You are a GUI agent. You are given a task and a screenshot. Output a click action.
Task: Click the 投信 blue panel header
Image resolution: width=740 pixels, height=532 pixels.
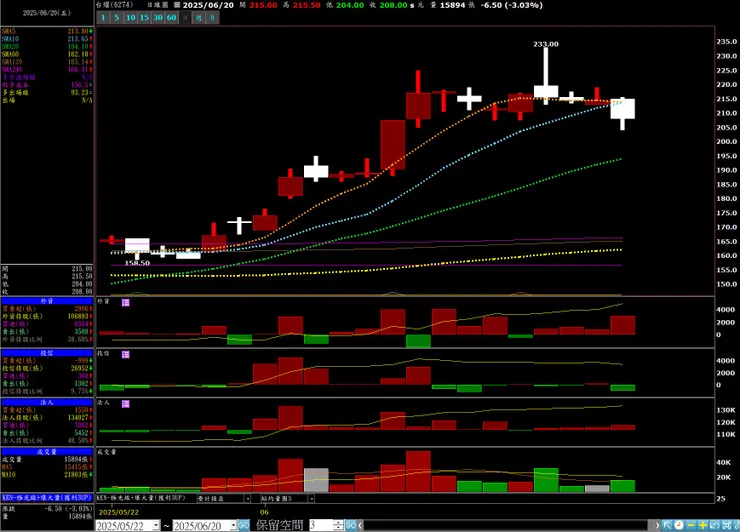coord(47,353)
